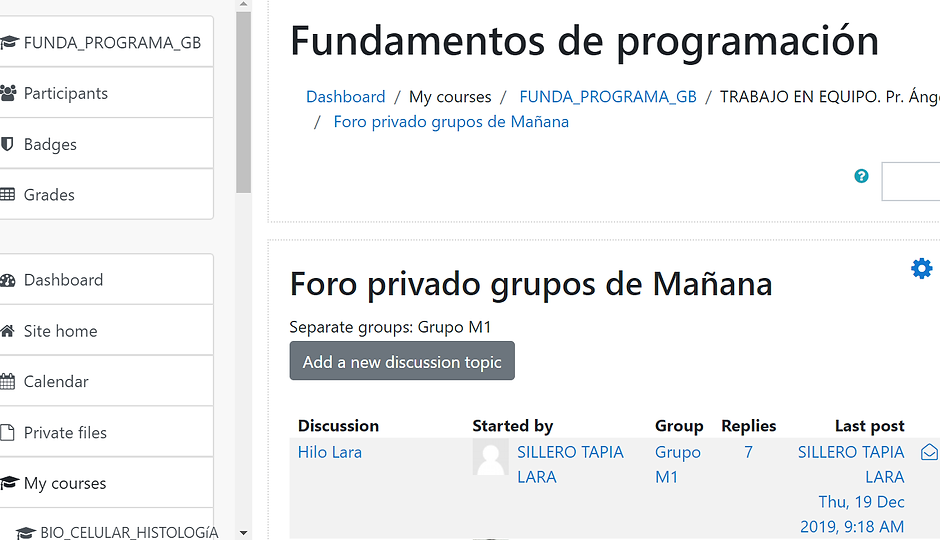940x540 pixels.
Task: Click the sidebar scrollbar down arrow
Action: click(x=243, y=532)
